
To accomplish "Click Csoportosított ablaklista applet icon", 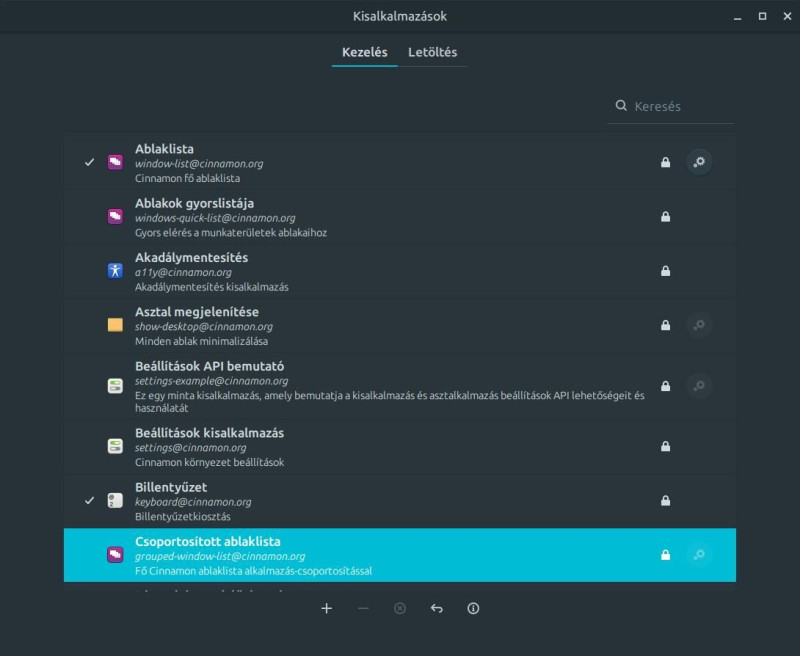I will (x=115, y=554).
